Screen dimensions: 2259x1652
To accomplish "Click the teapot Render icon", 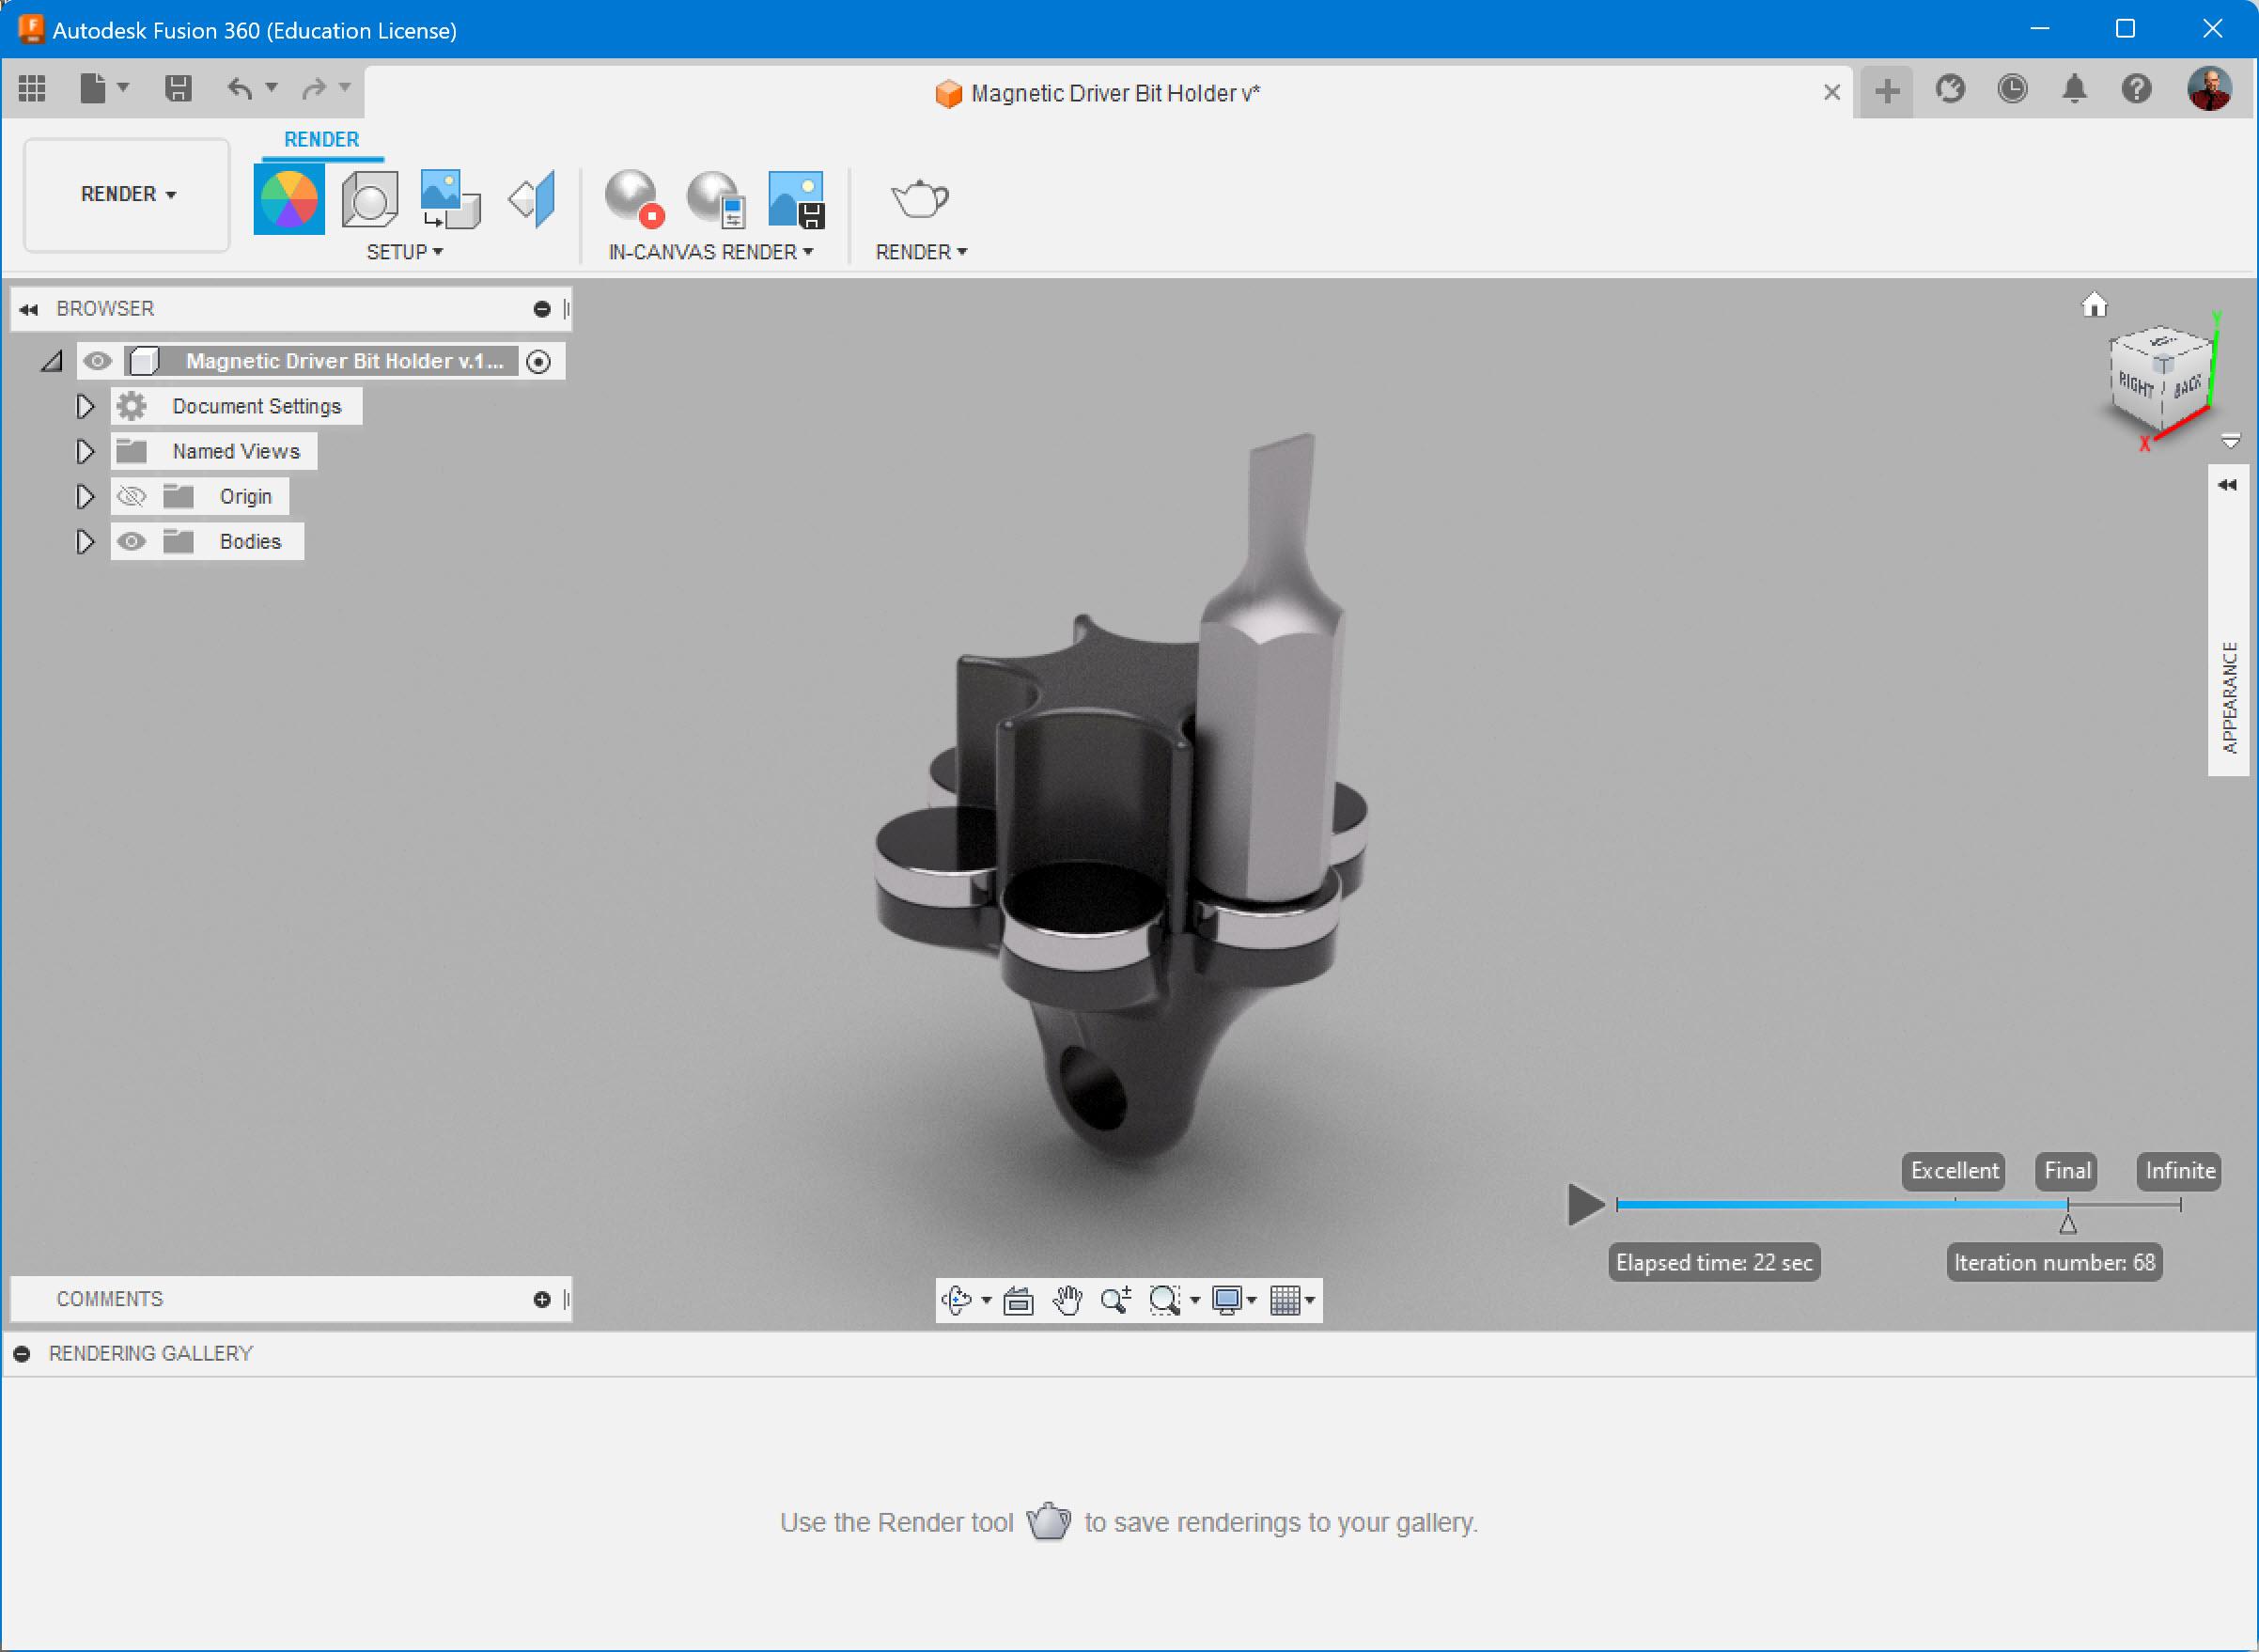I will click(919, 199).
